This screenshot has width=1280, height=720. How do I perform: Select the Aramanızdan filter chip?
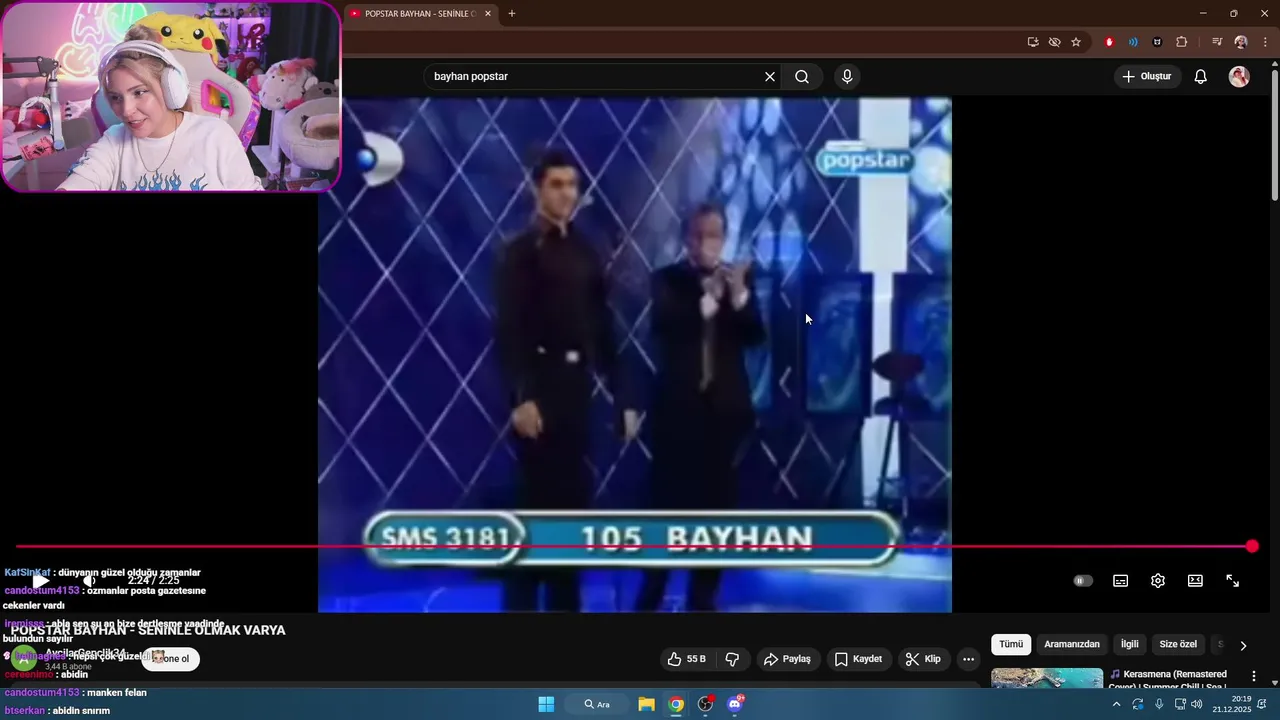1072,645
